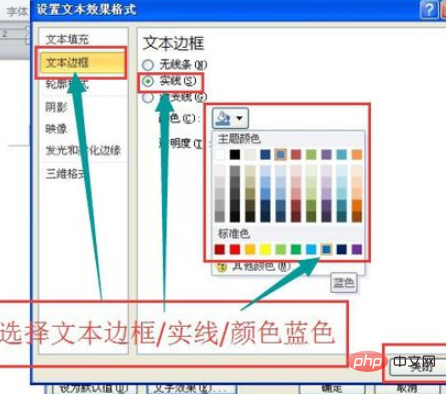
Task: Pick the orange theme color swatch
Action: 357,154
